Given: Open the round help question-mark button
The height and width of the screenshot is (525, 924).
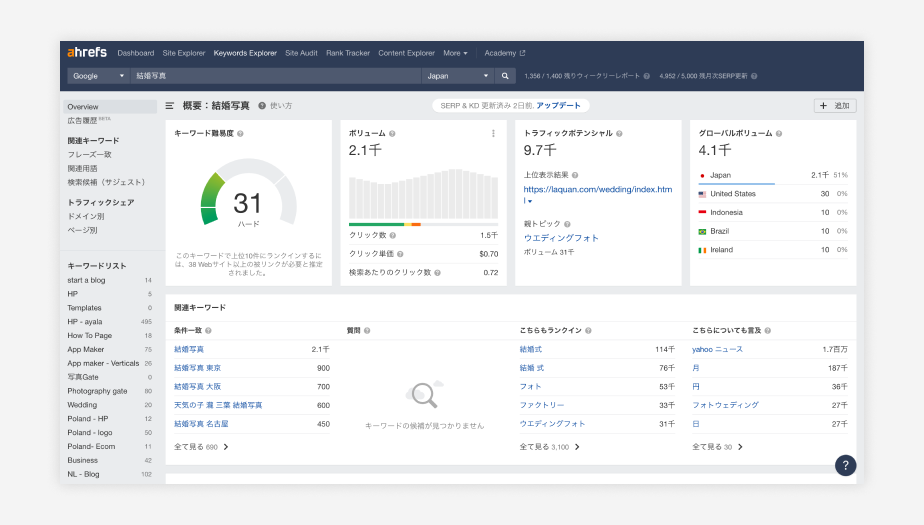Looking at the screenshot, I should 846,465.
